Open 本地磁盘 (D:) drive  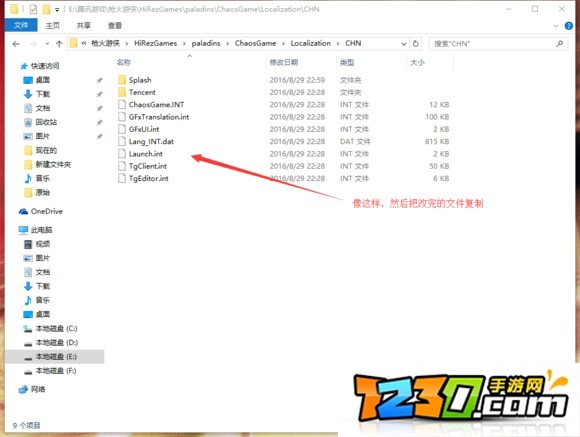(x=56, y=343)
